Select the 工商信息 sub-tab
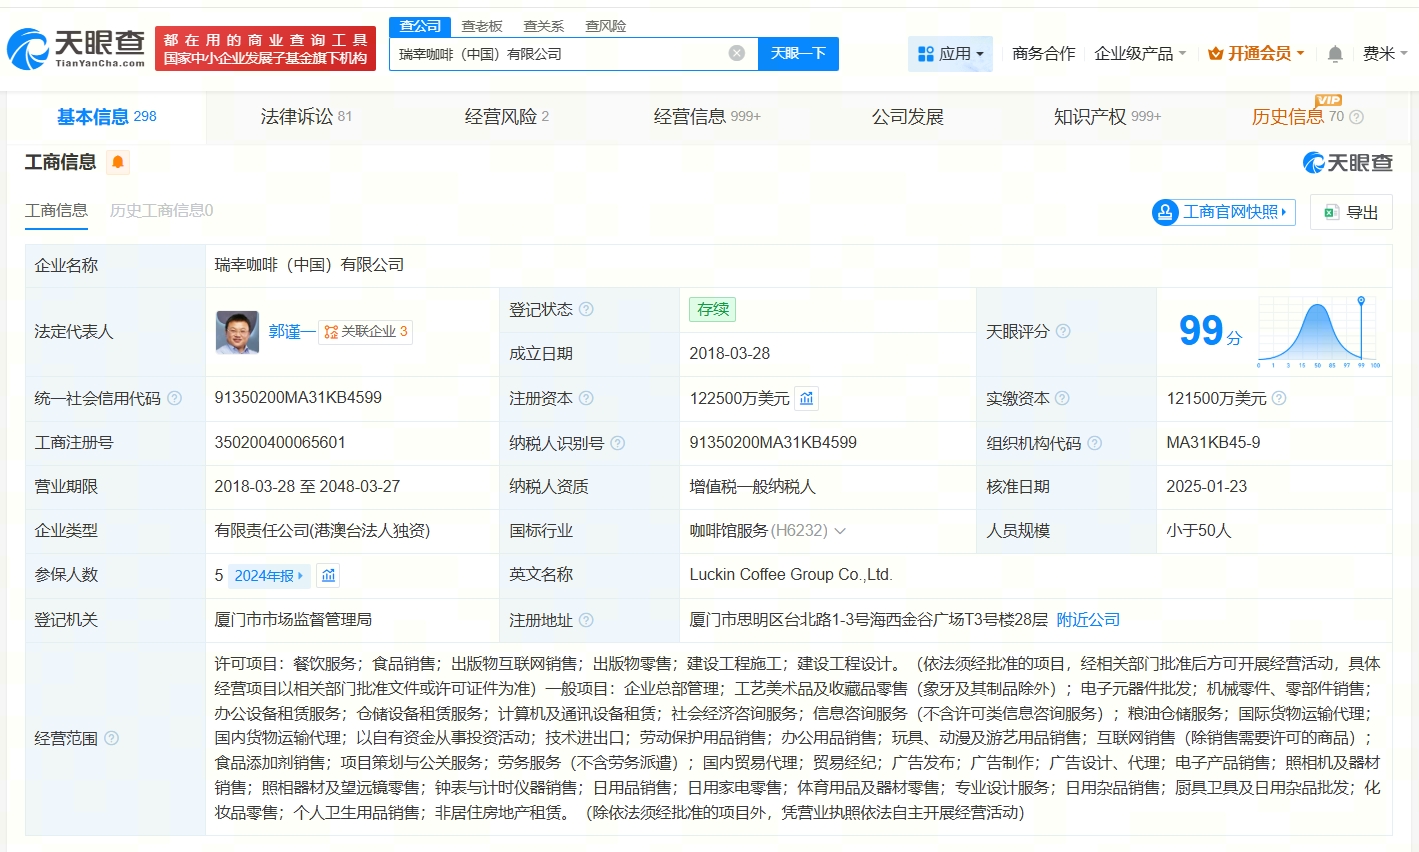The height and width of the screenshot is (852, 1419). click(56, 211)
